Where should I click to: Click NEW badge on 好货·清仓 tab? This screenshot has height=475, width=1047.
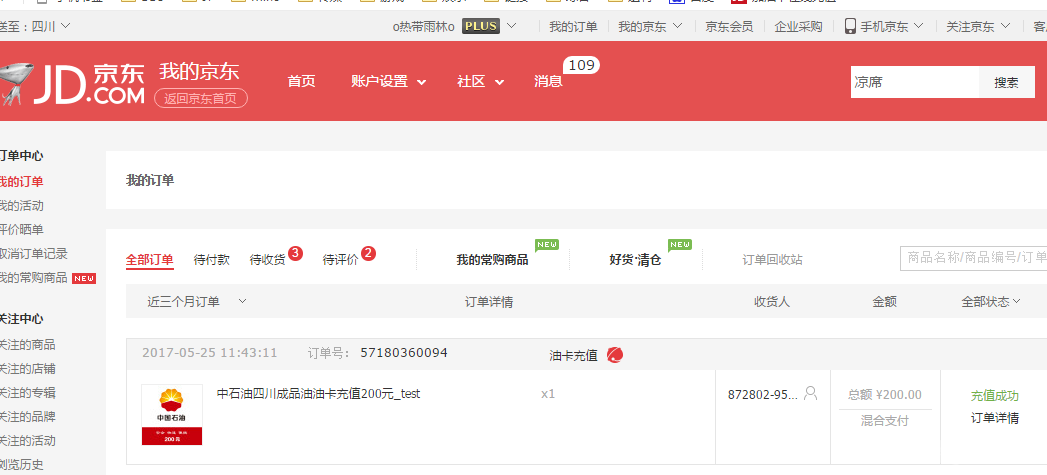[x=680, y=245]
